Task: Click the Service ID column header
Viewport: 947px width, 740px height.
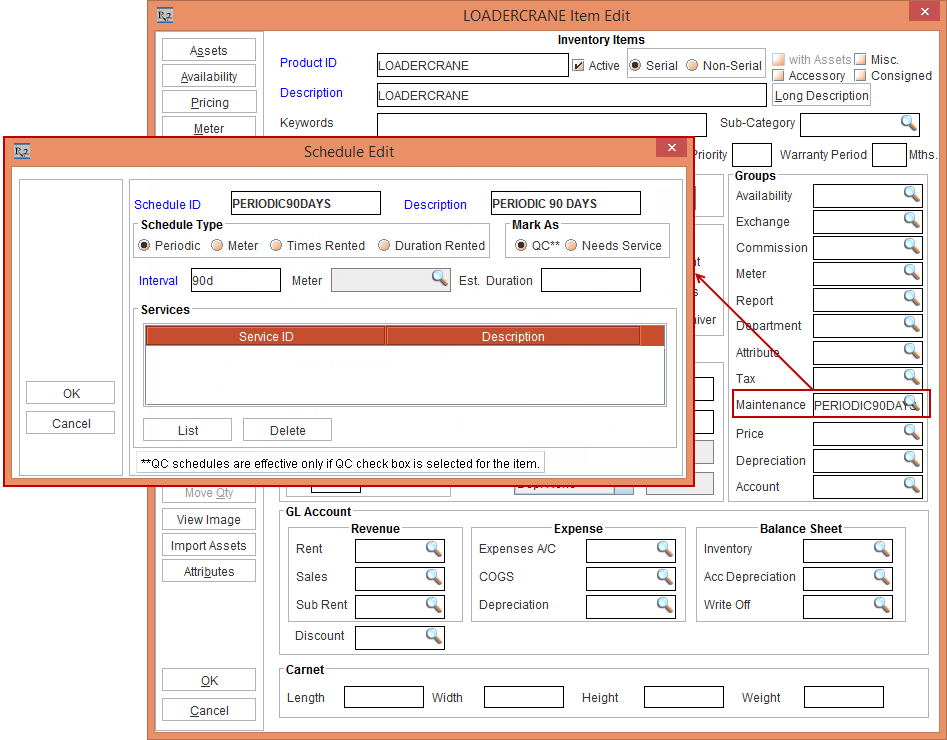Action: tap(266, 337)
